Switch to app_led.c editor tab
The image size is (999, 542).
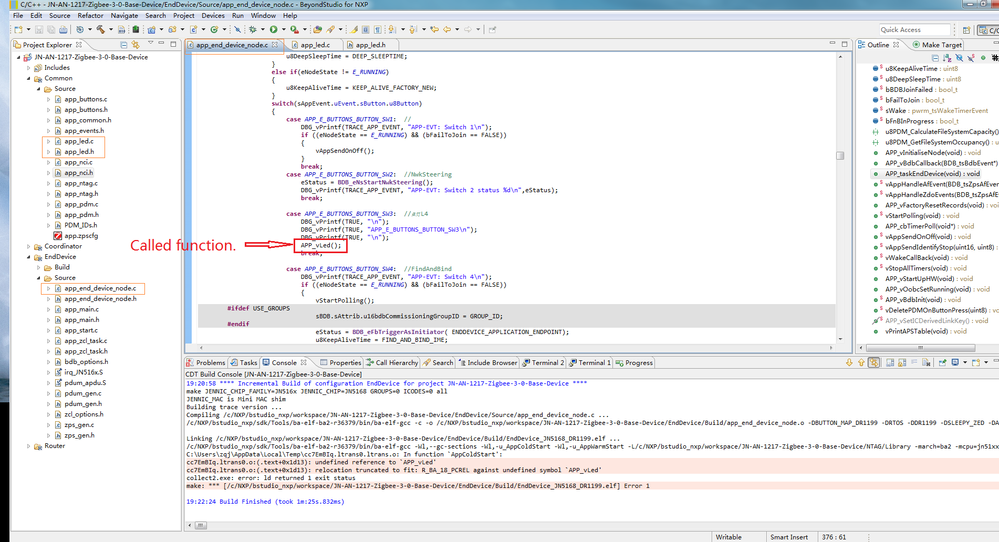(315, 45)
